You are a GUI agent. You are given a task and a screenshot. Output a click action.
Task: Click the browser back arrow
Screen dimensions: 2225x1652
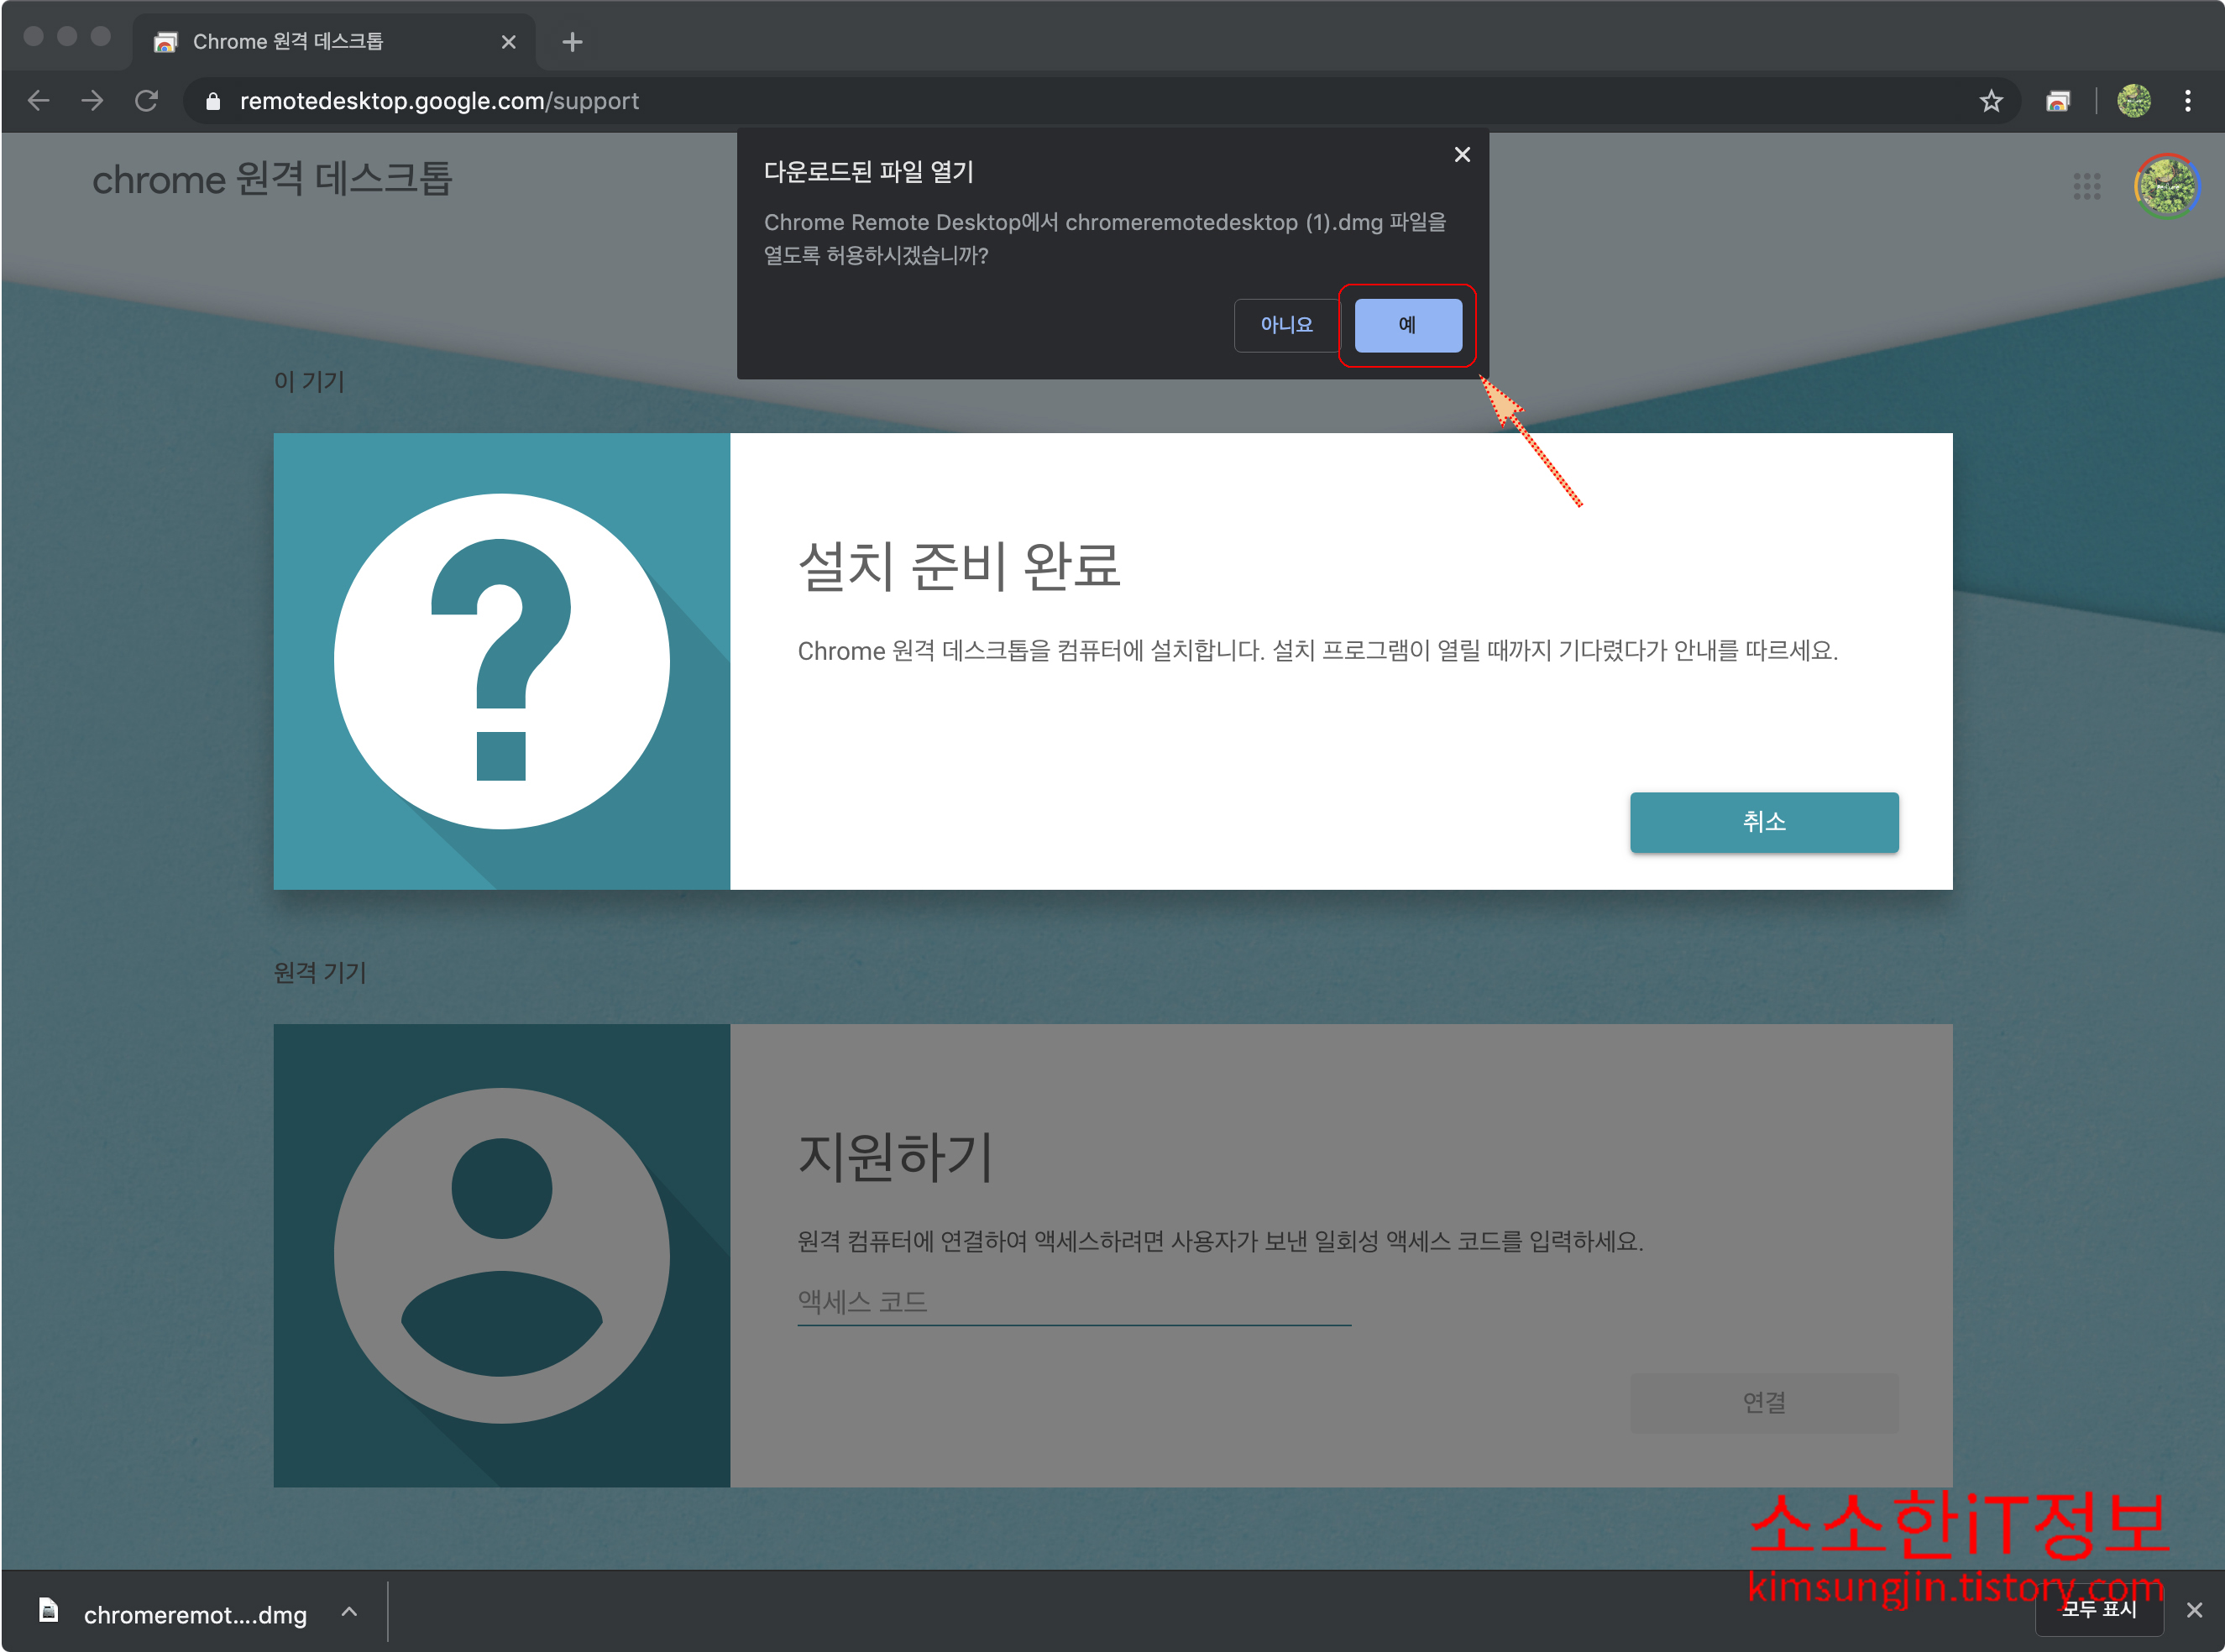pos(39,101)
